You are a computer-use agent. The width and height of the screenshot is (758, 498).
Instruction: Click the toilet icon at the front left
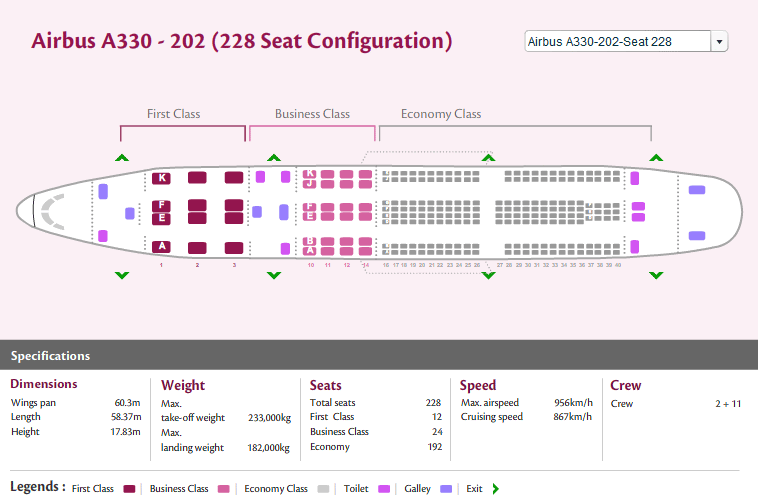click(x=103, y=236)
